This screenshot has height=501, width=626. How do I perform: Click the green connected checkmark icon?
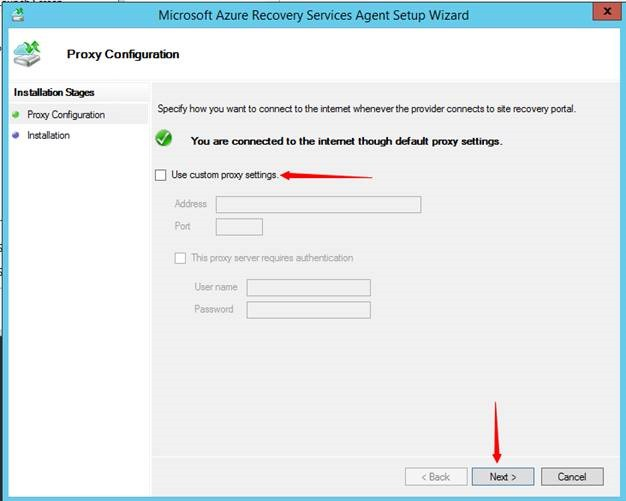164,140
